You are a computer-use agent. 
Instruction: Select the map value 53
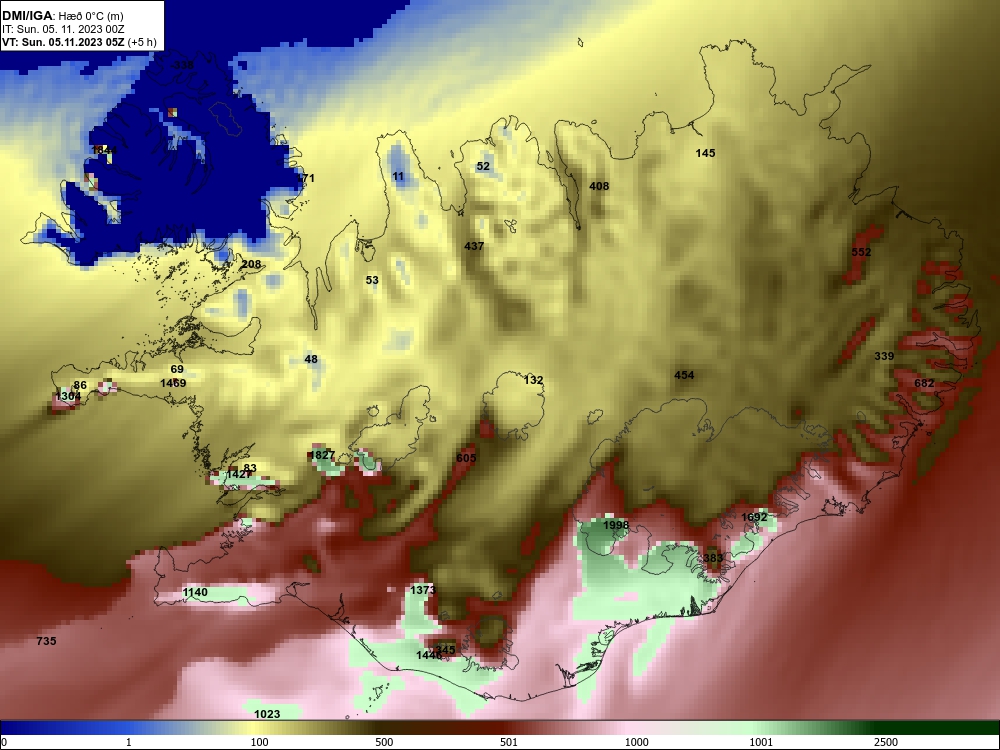pos(372,280)
